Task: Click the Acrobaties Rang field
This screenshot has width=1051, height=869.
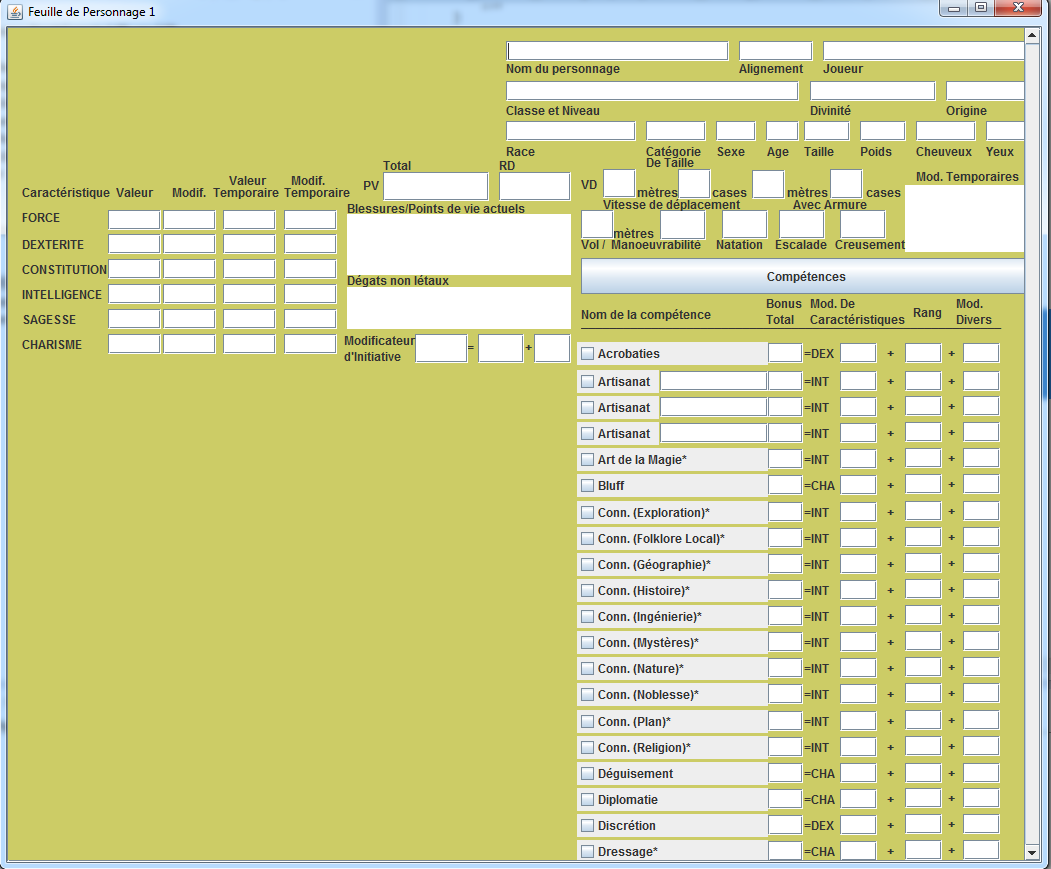Action: pos(922,353)
